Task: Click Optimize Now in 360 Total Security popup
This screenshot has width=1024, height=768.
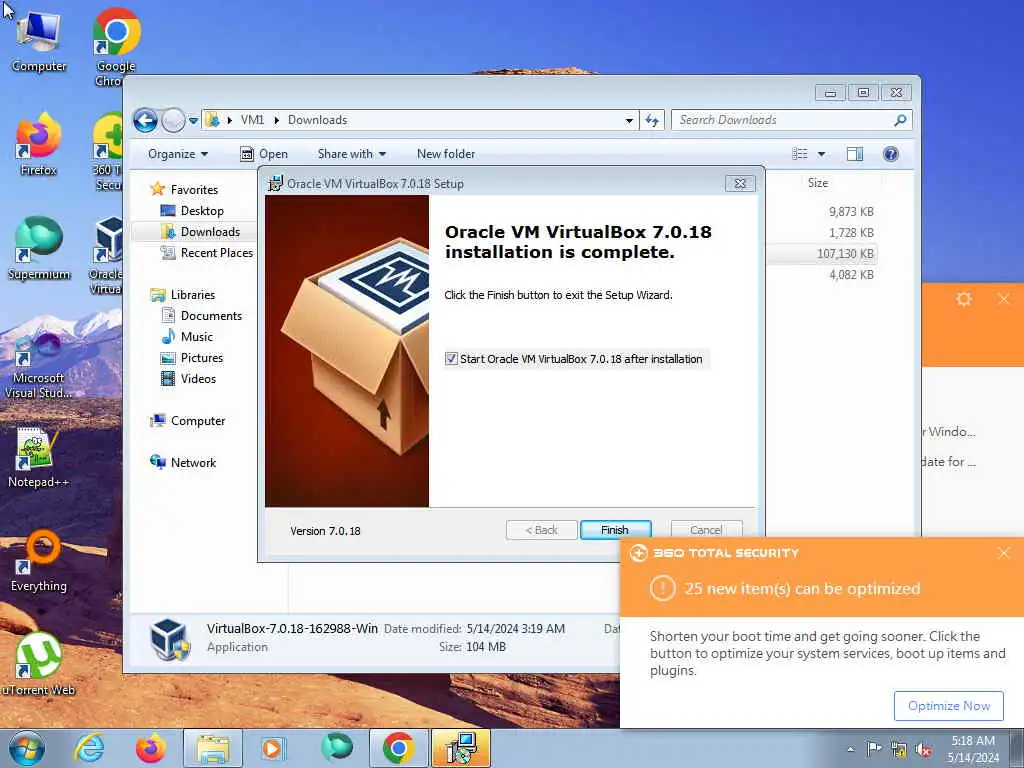Action: point(948,706)
